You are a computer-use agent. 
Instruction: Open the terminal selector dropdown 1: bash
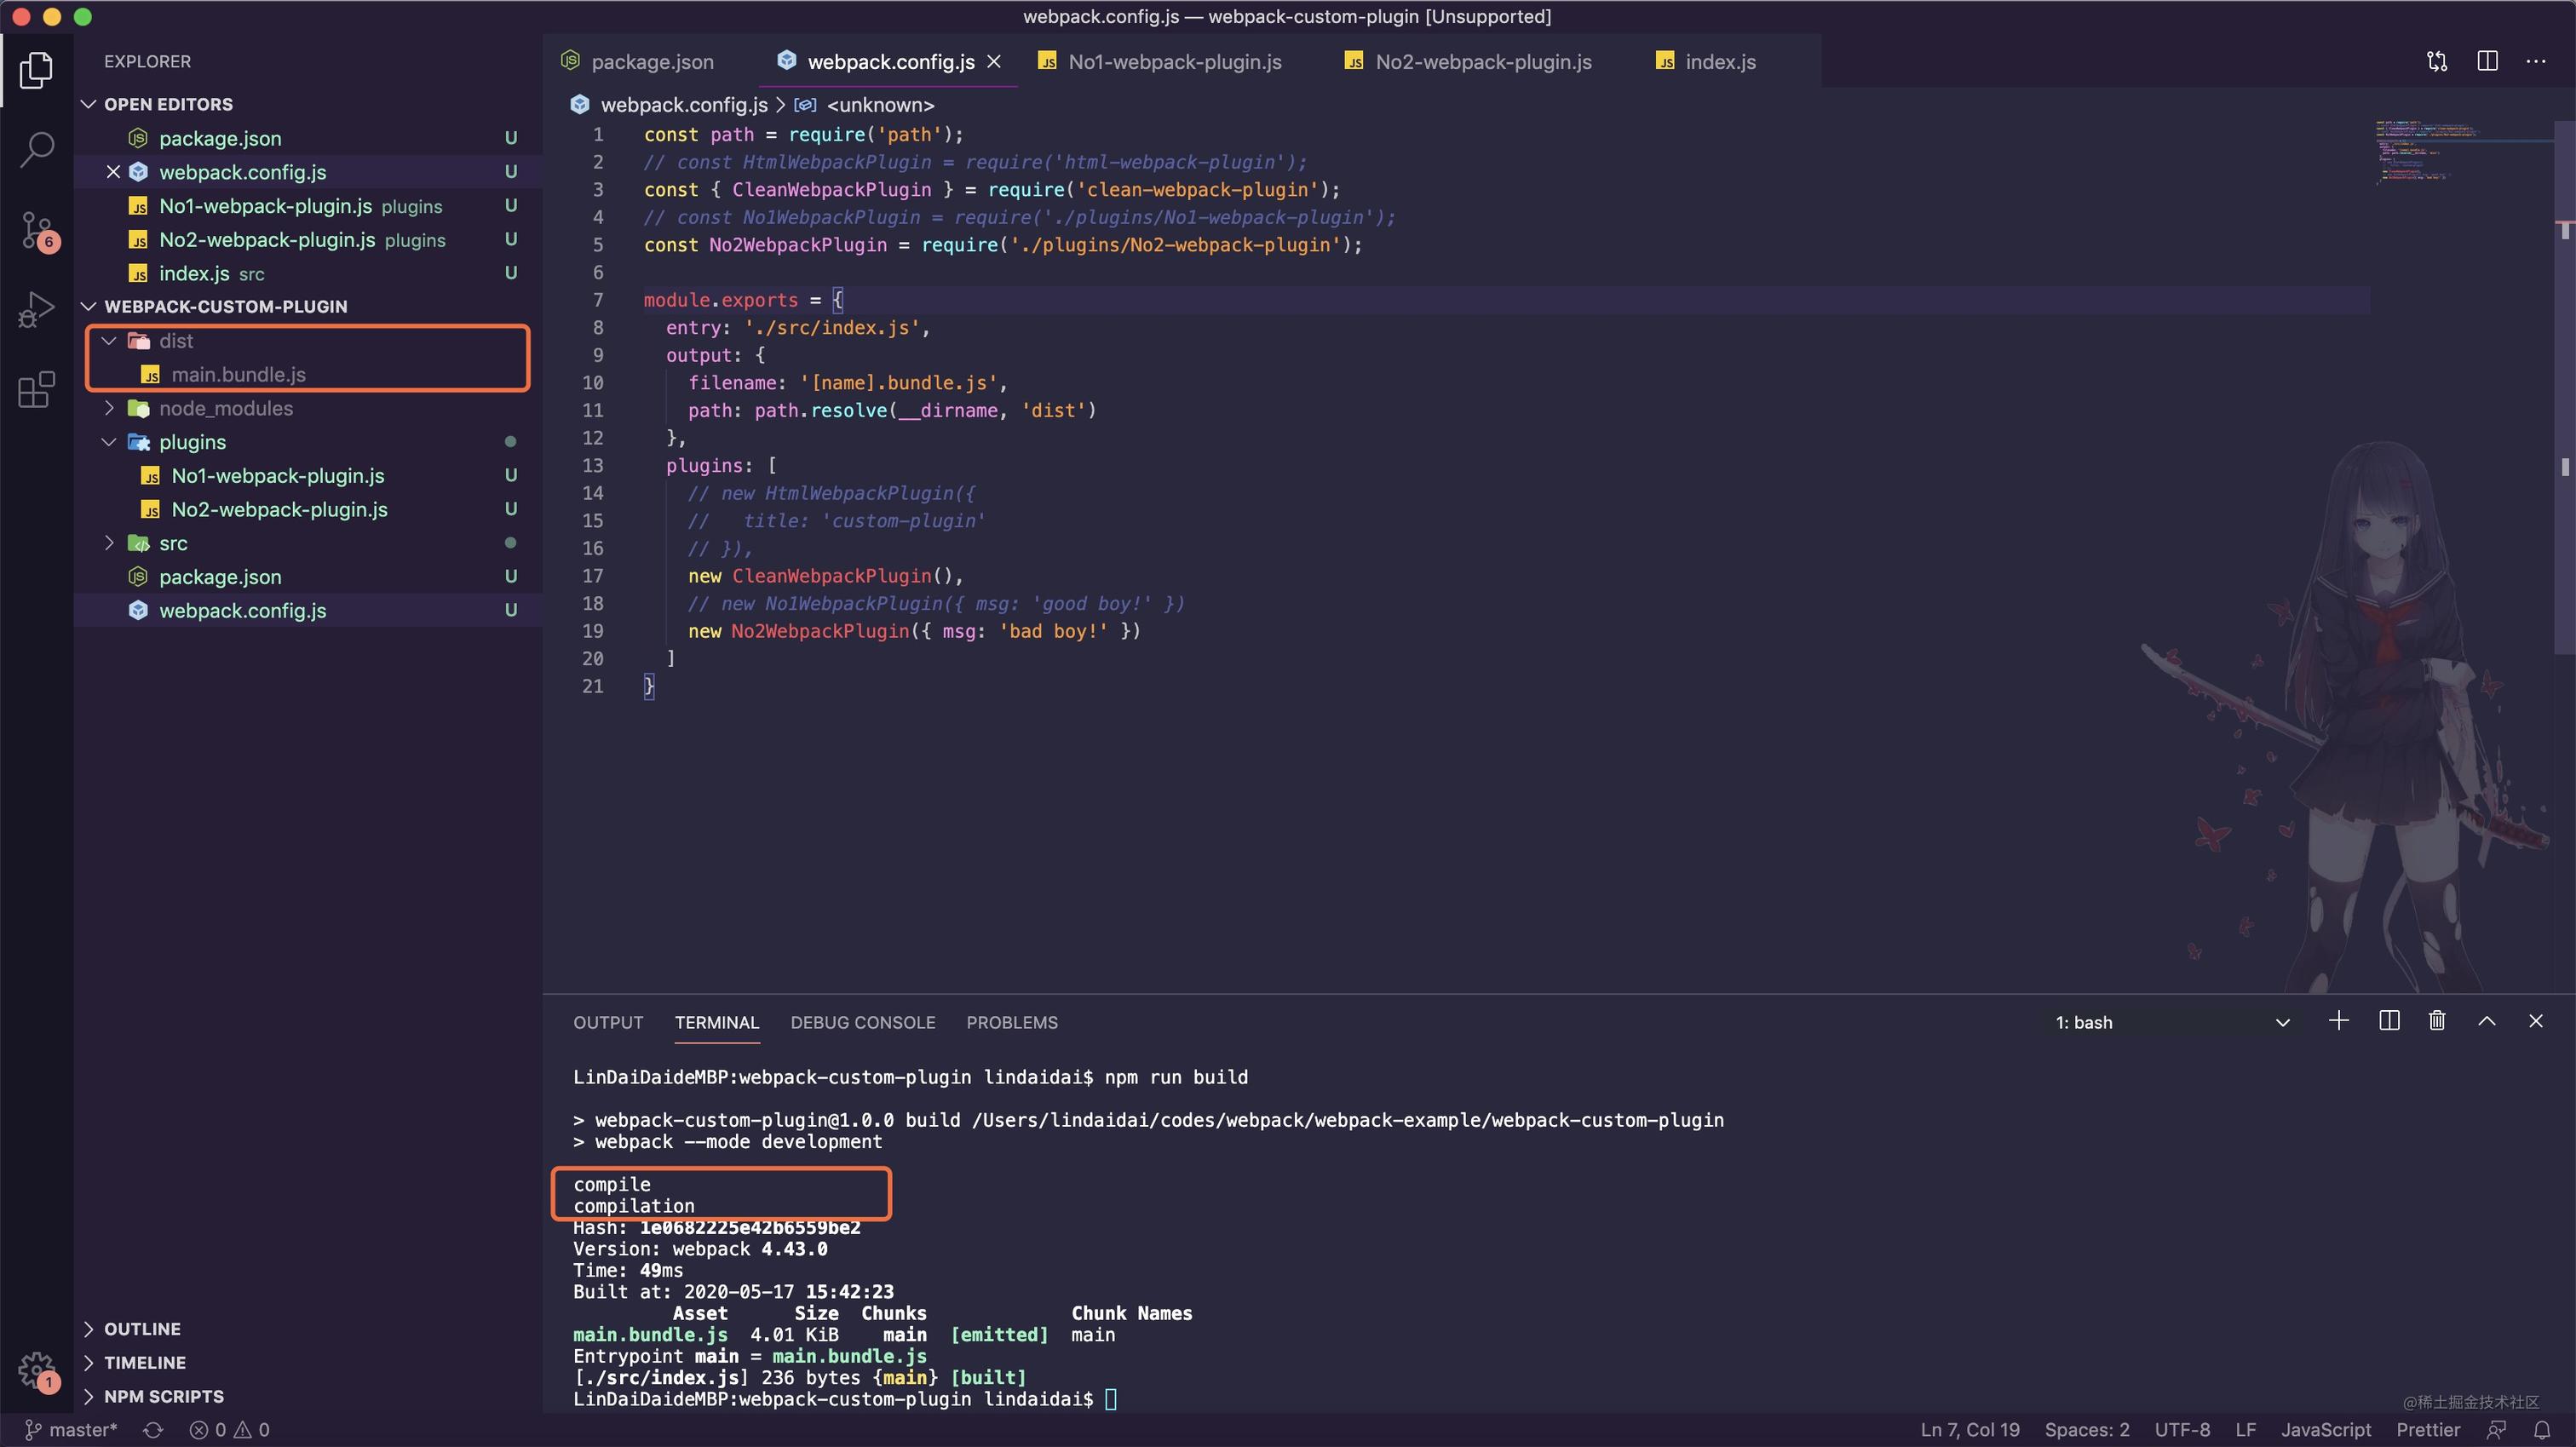[x=2172, y=1022]
